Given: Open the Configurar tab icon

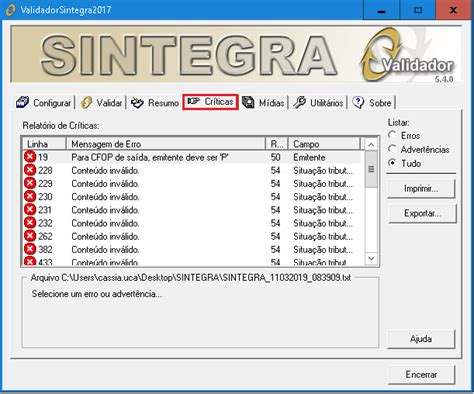Looking at the screenshot, I should 23,102.
